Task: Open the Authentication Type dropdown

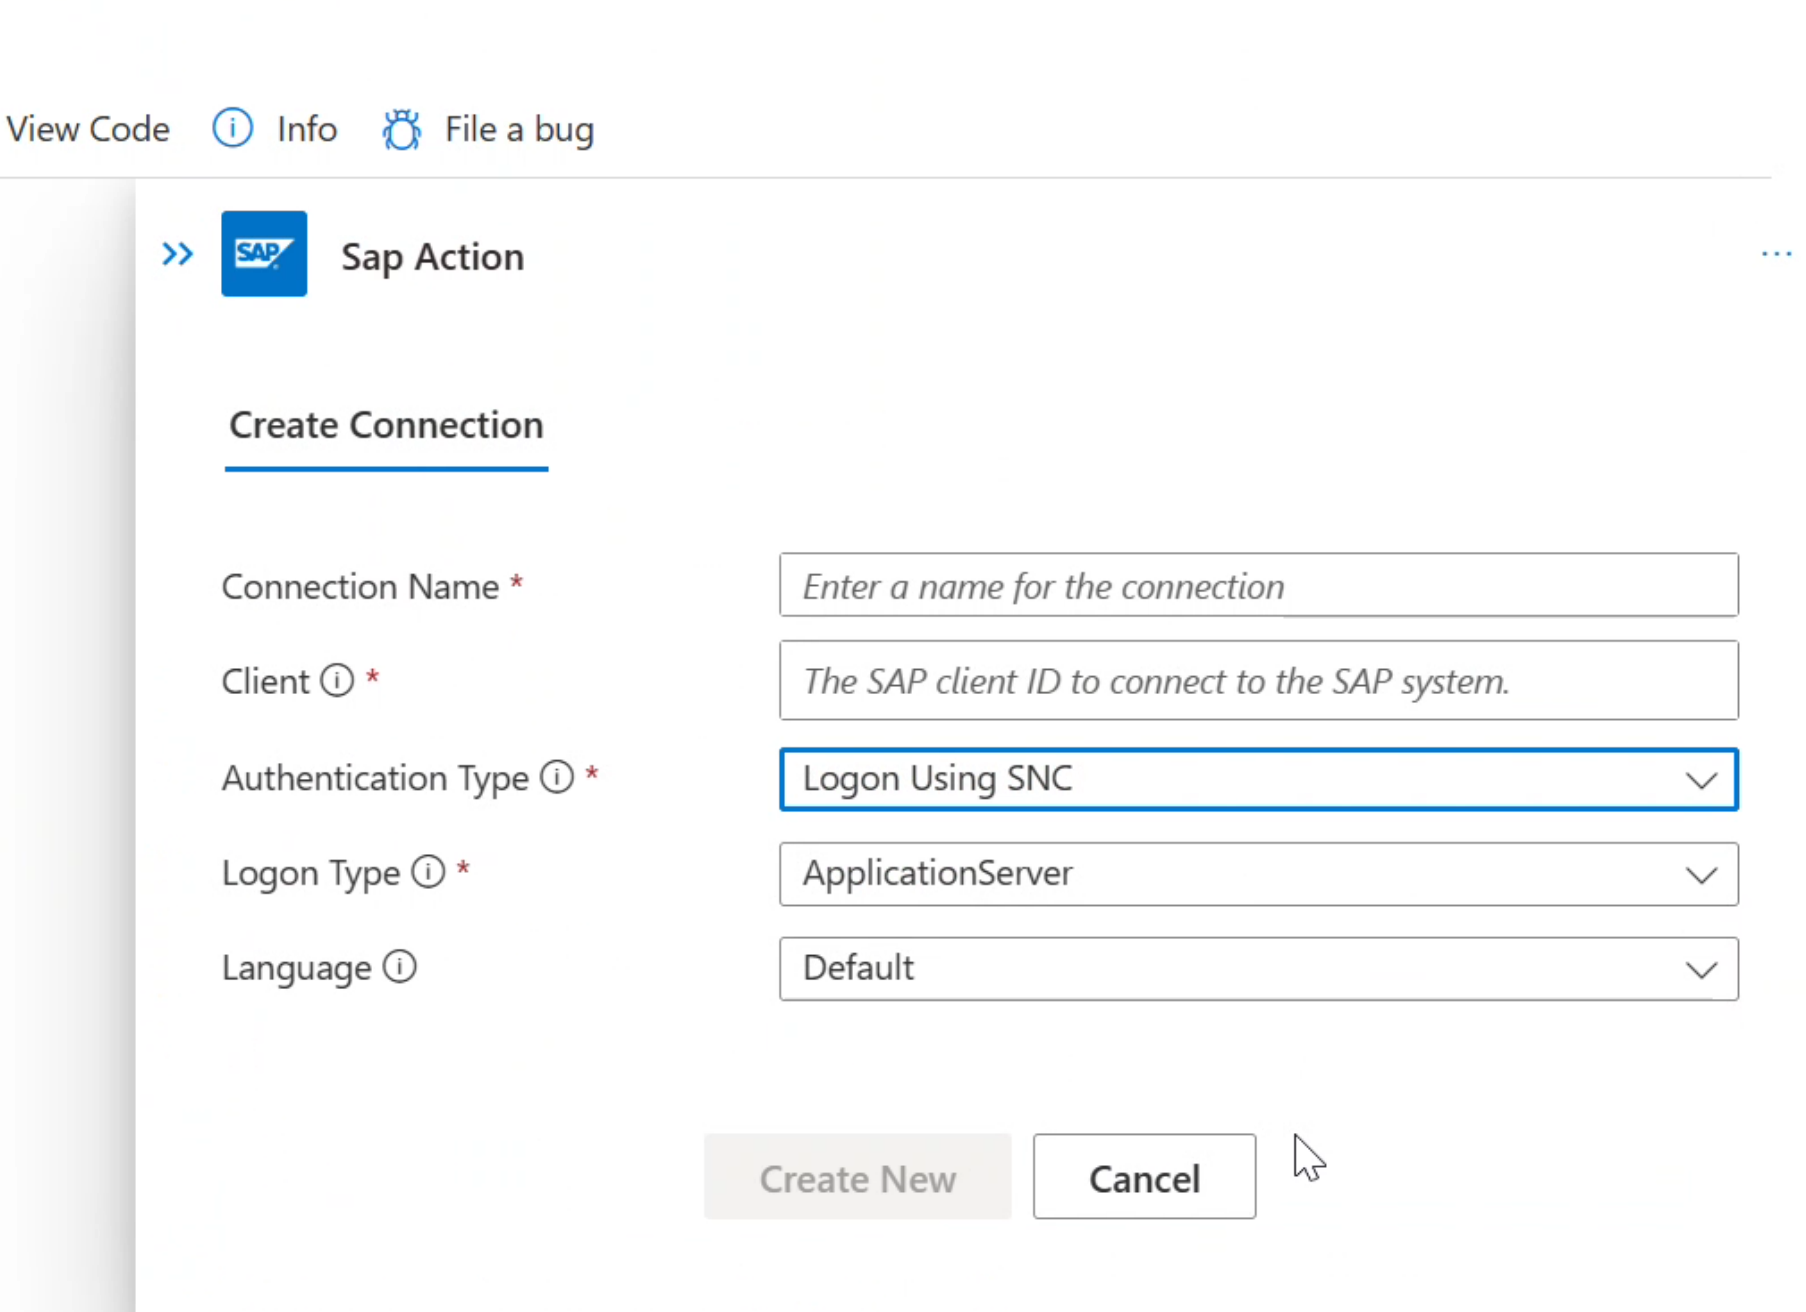Action: (1701, 780)
